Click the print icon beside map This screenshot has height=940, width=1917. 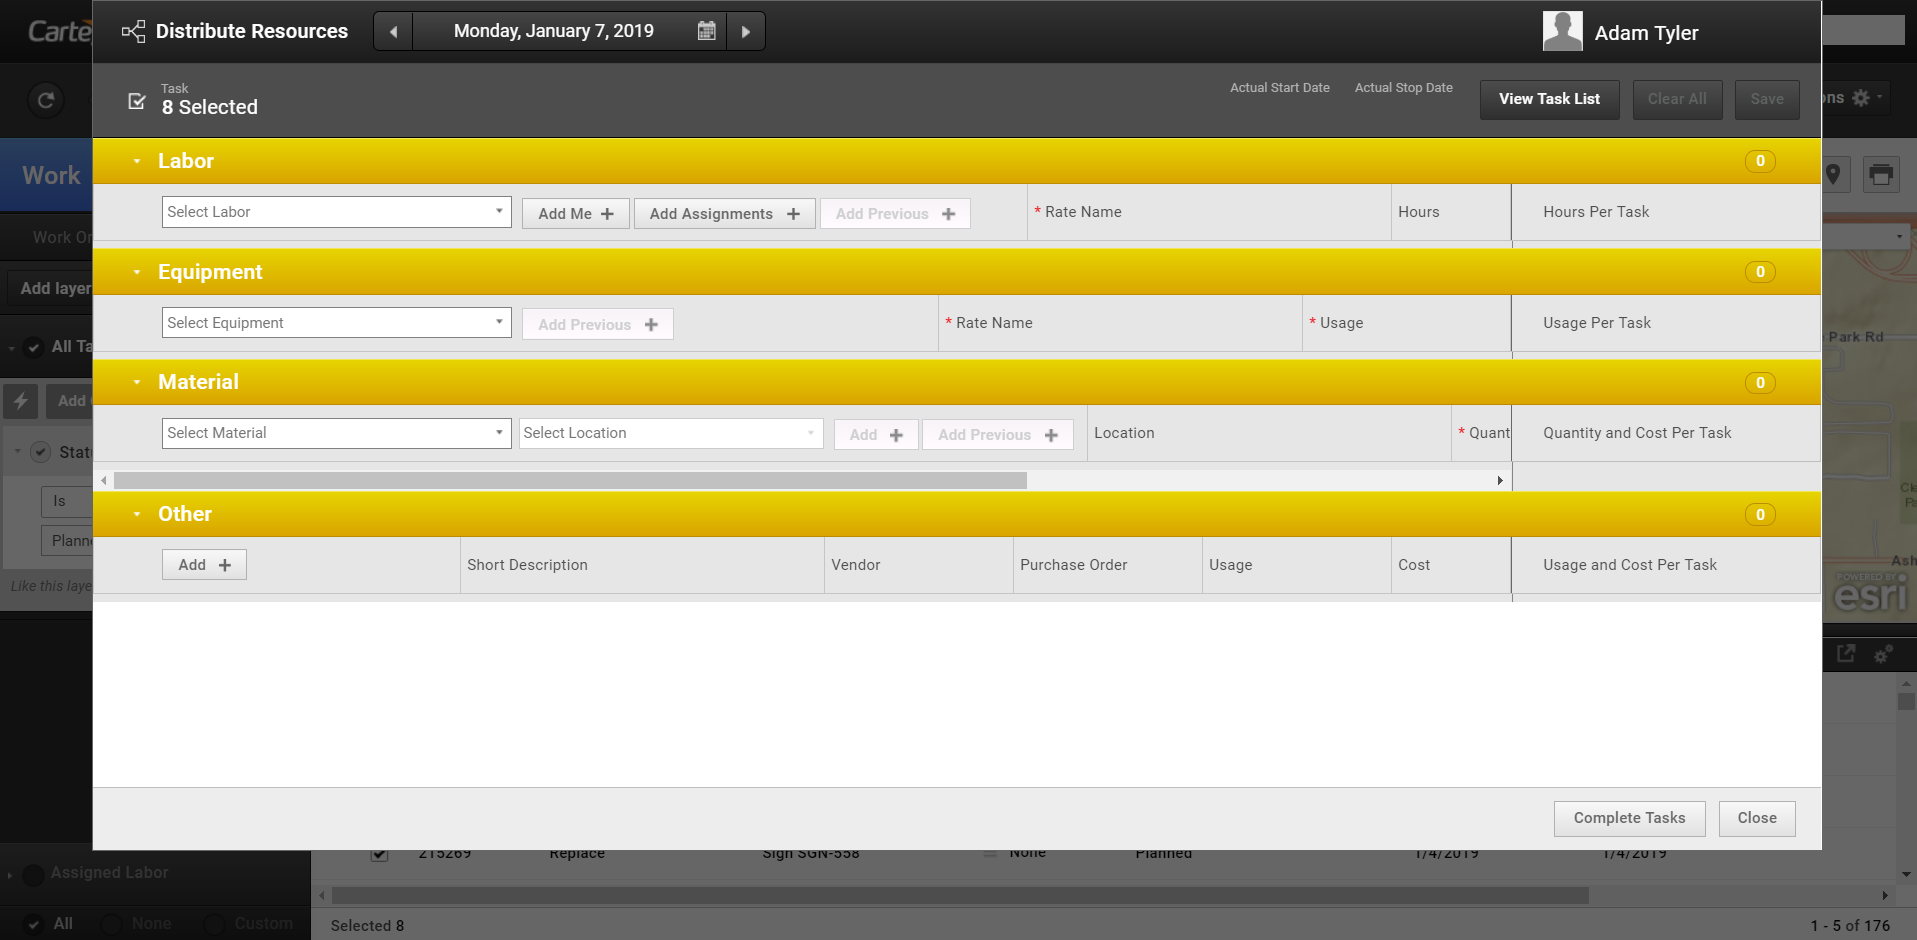click(x=1881, y=175)
